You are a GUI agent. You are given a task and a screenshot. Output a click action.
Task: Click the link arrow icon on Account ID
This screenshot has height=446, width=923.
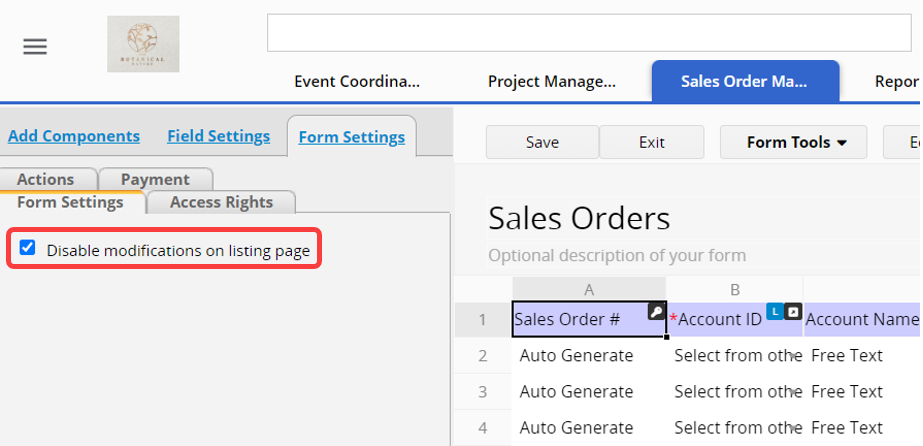[x=792, y=312]
